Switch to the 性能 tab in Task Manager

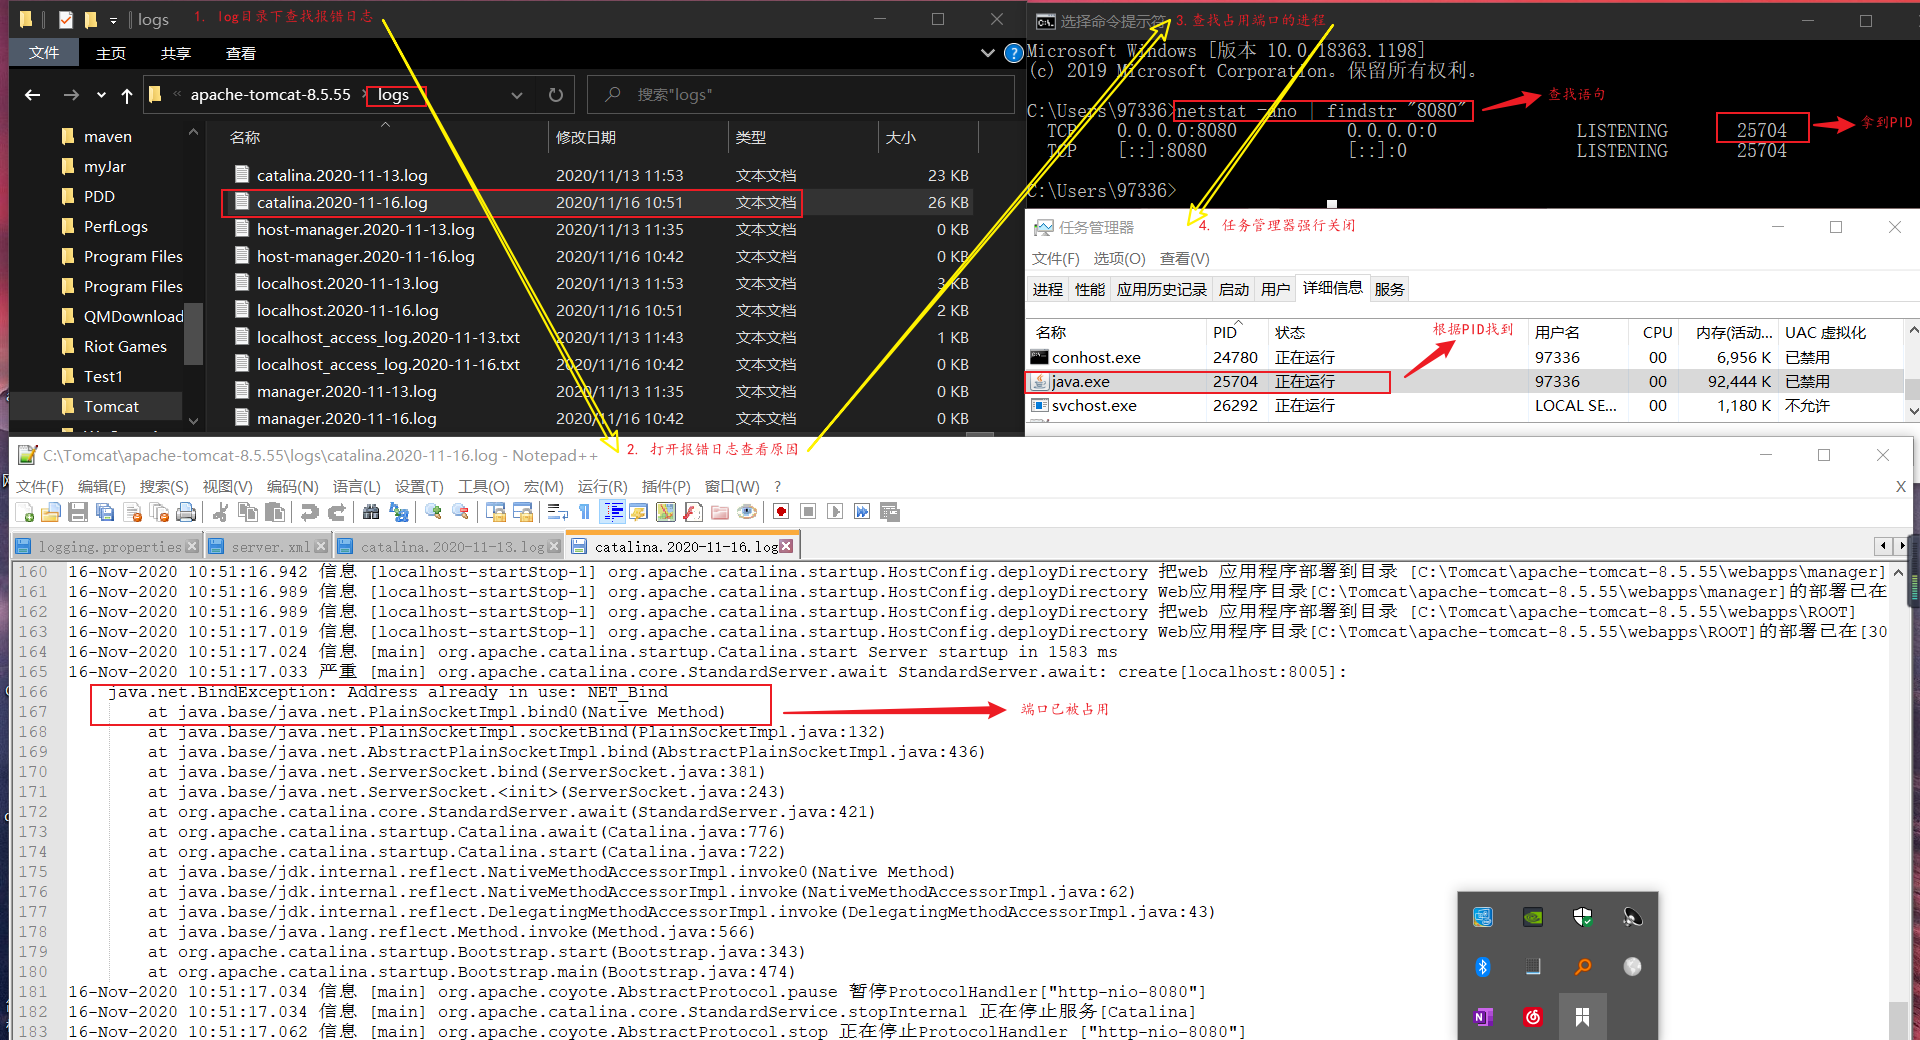tap(1089, 289)
